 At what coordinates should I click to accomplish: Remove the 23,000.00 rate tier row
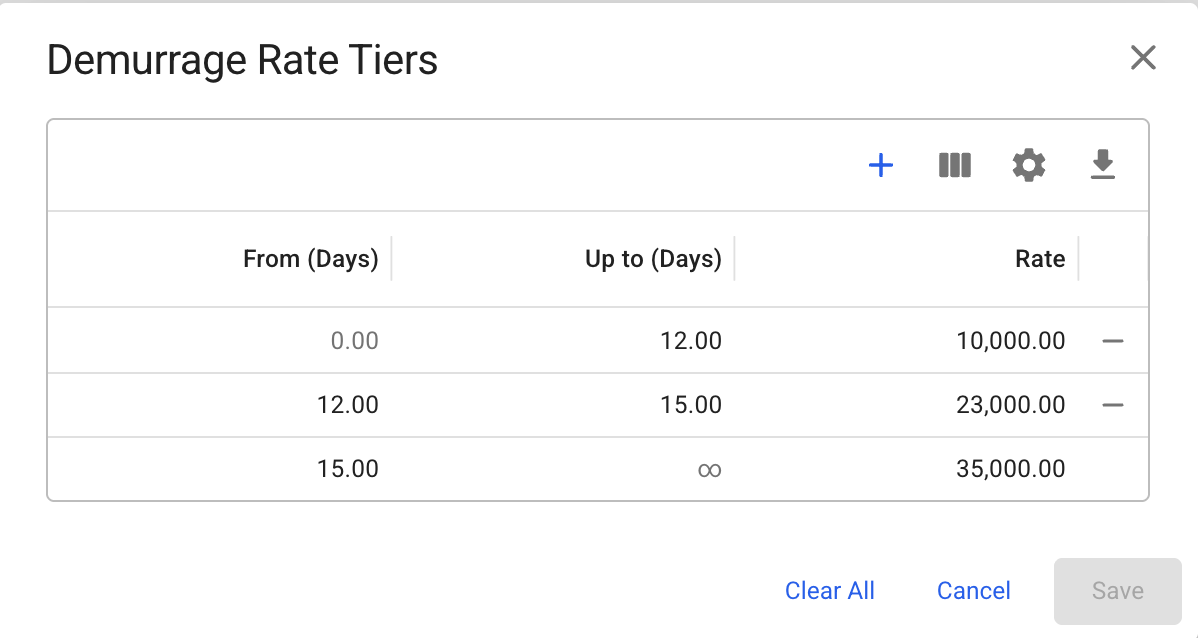(1112, 405)
